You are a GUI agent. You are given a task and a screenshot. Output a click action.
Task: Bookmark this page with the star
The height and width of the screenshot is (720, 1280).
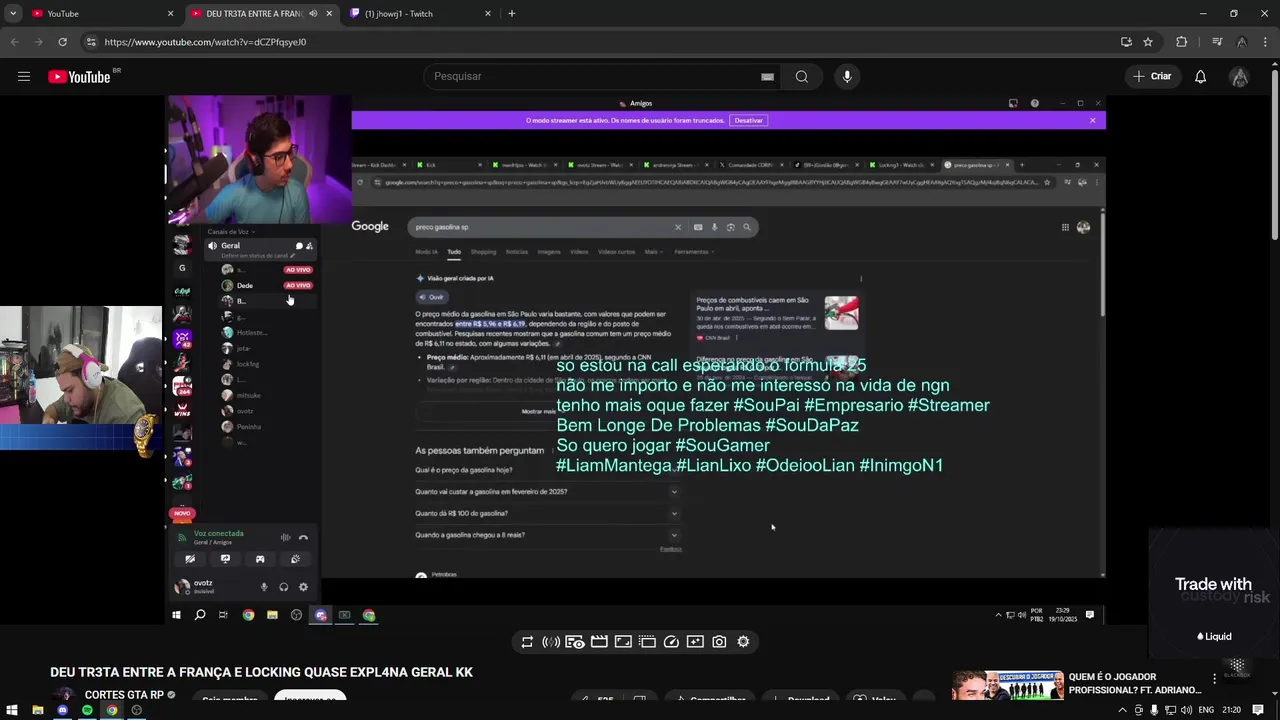pyautogui.click(x=1148, y=42)
